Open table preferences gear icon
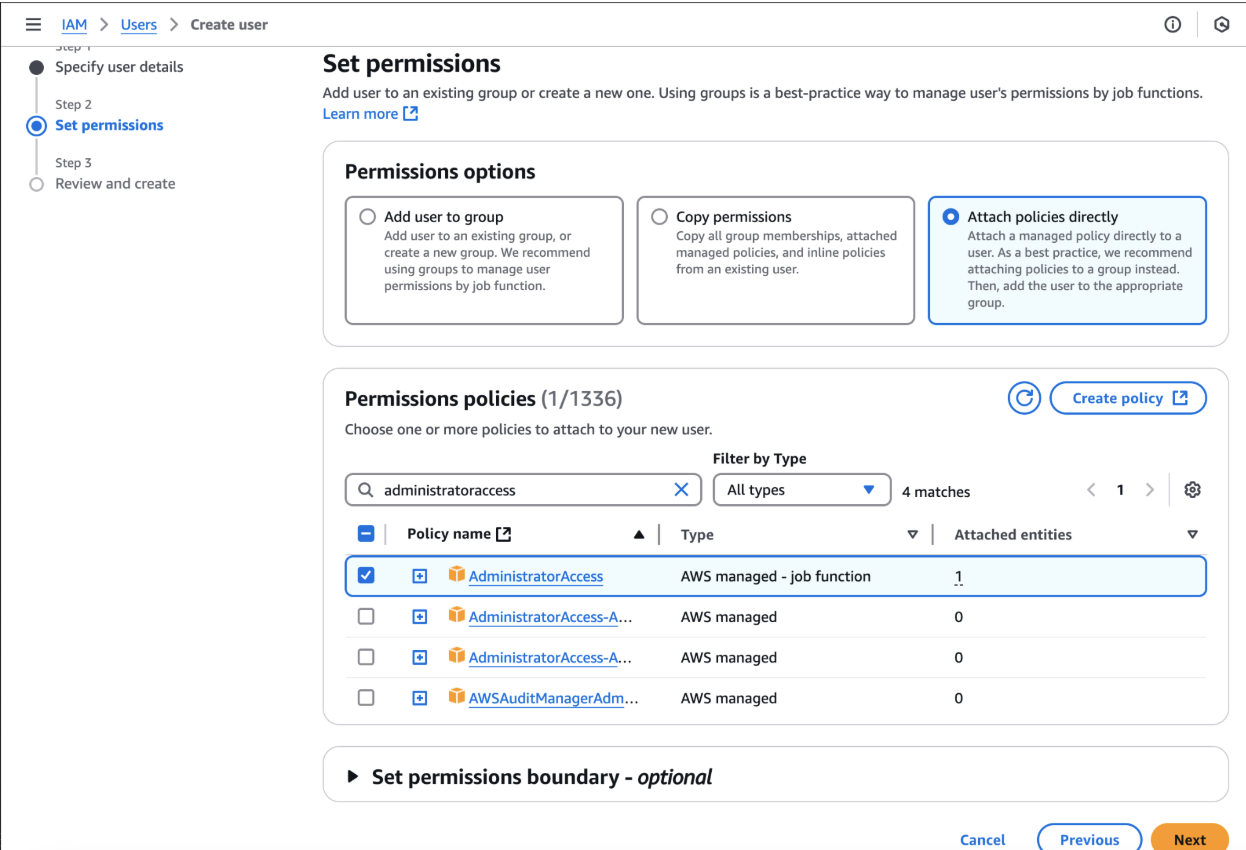This screenshot has width=1246, height=850. tap(1192, 490)
